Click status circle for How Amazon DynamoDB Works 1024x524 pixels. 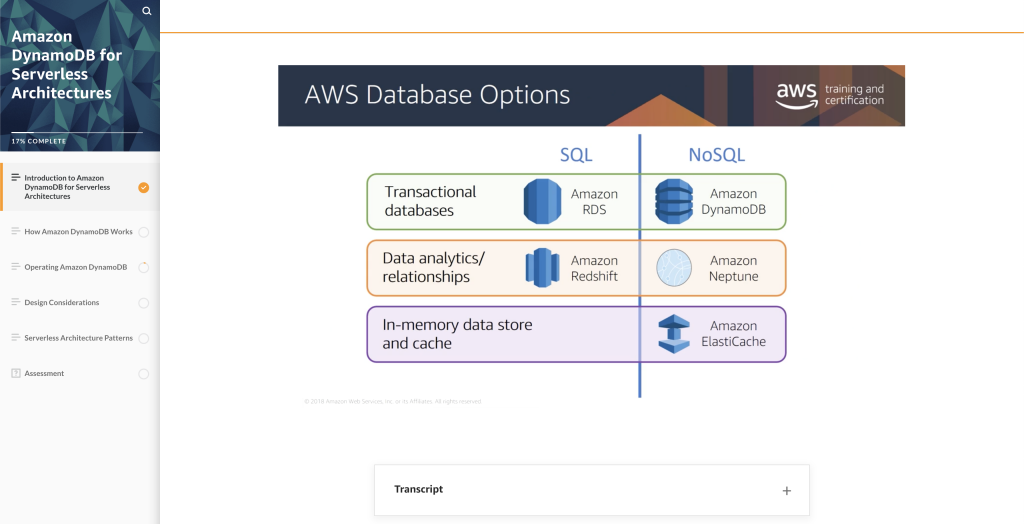pyautogui.click(x=144, y=232)
